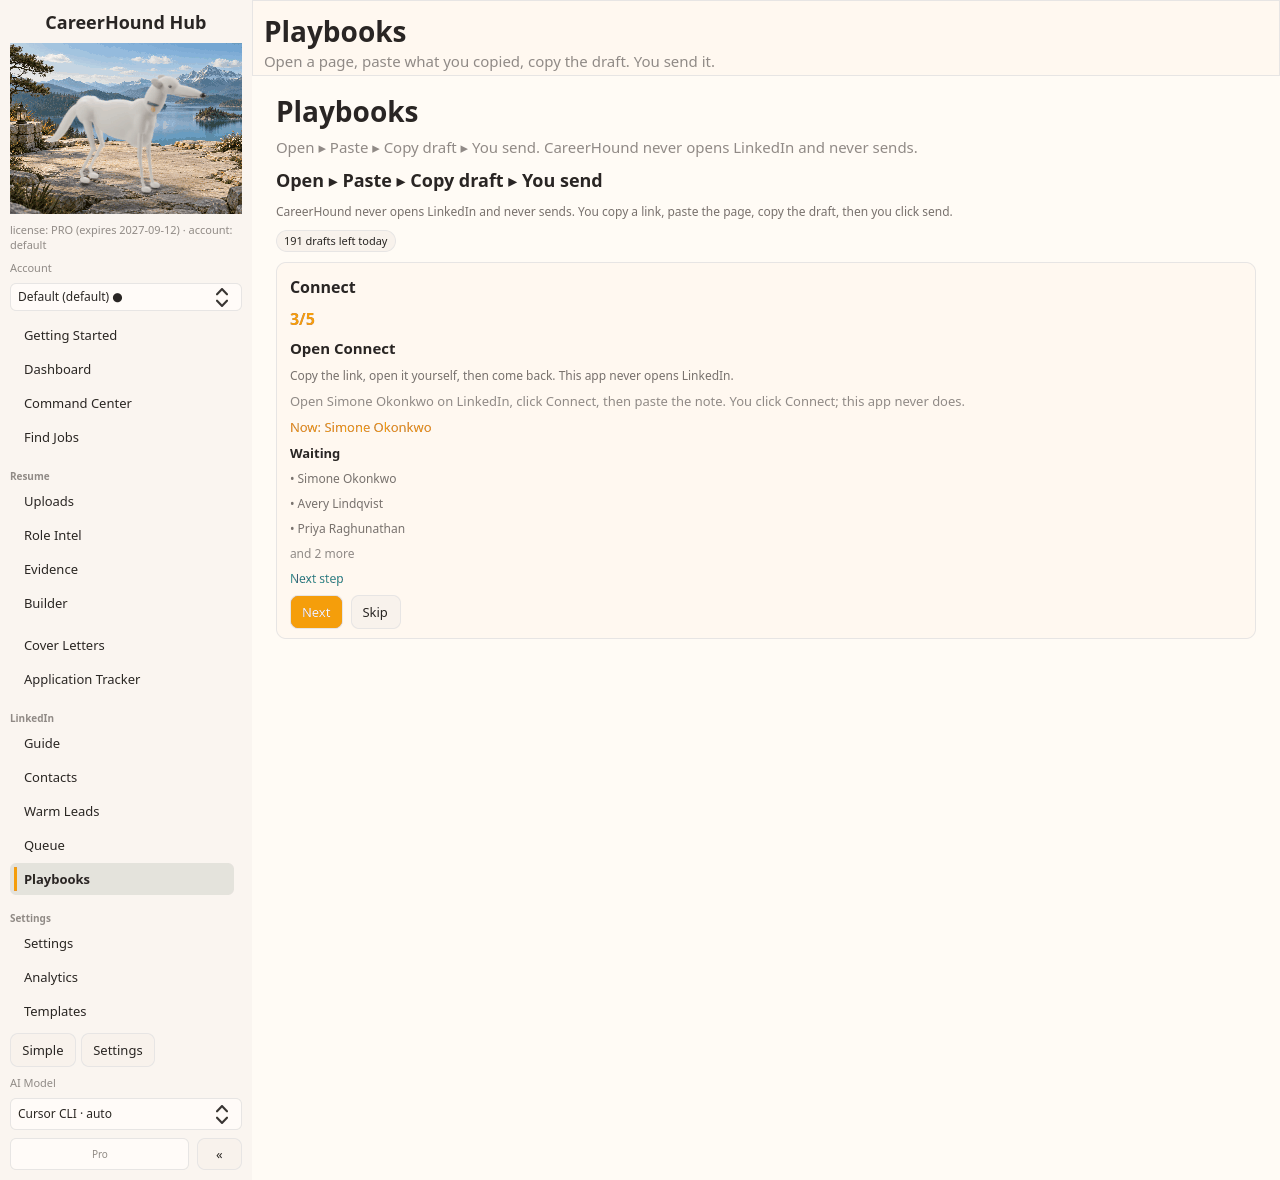Screen dimensions: 1280x1180
Task: Click the 3/5 step counter
Action: 302,319
